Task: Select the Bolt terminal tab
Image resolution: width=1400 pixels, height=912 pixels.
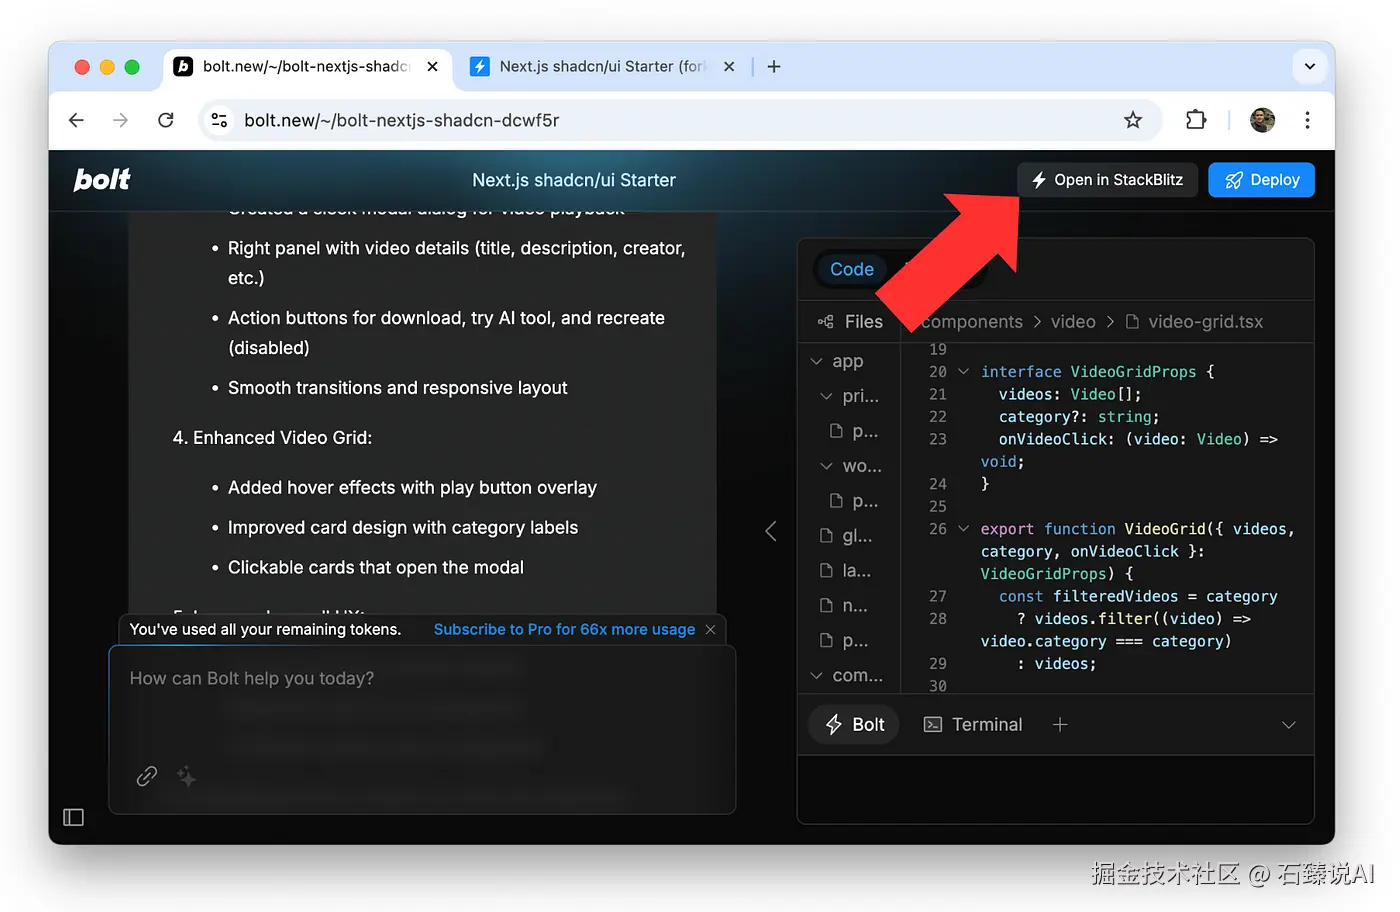Action: (x=854, y=725)
